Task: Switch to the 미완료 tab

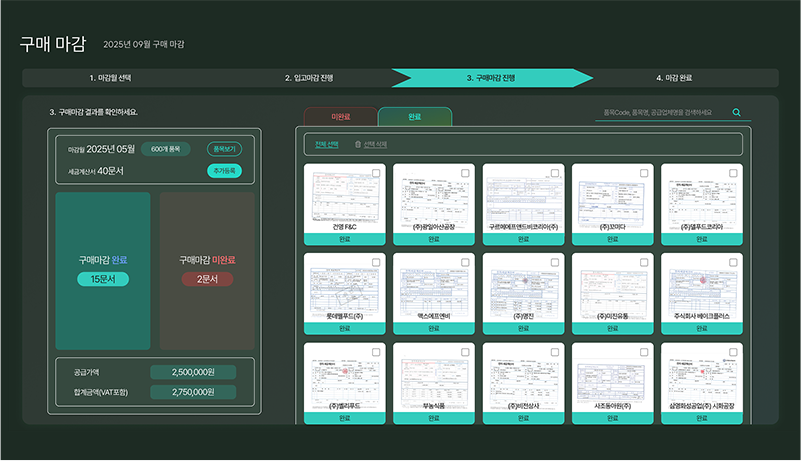Action: point(340,117)
